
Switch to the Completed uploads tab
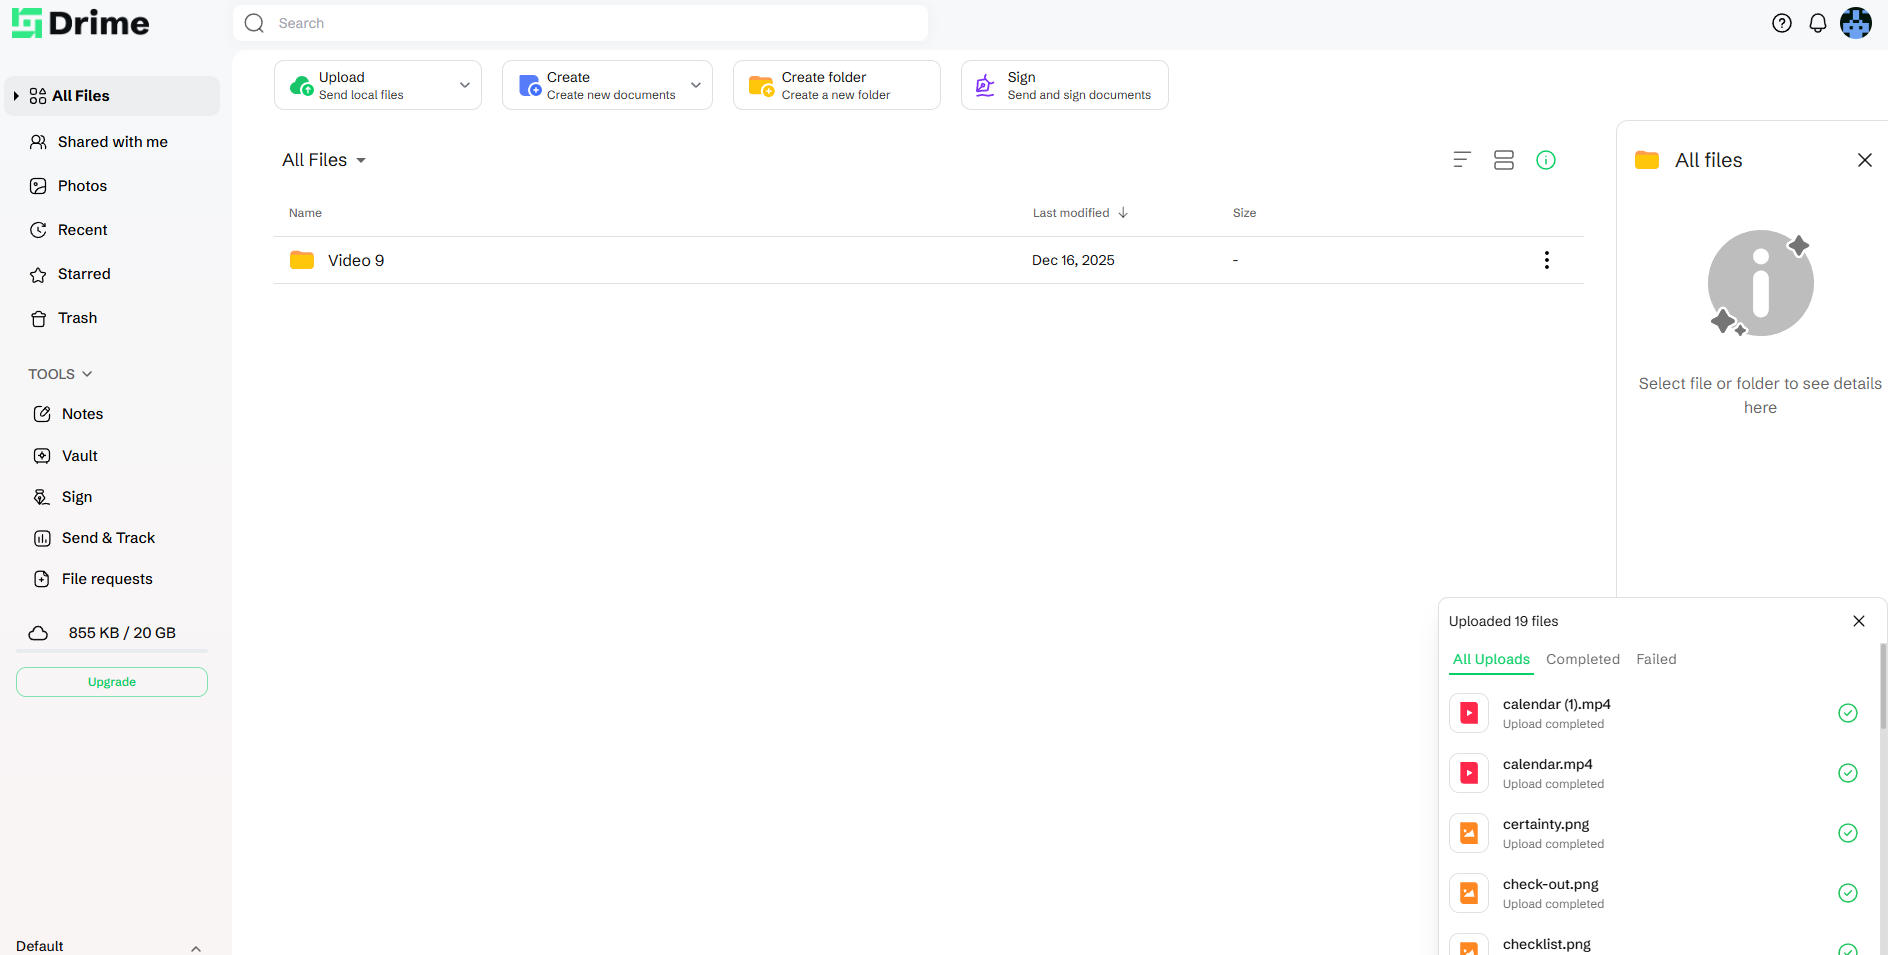click(1582, 659)
